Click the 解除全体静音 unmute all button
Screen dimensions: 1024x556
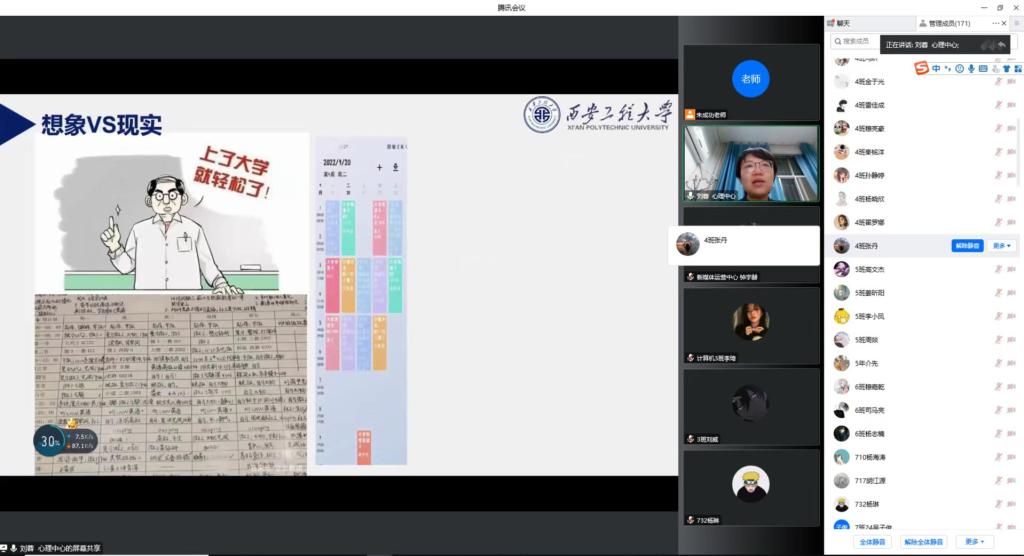(x=923, y=541)
